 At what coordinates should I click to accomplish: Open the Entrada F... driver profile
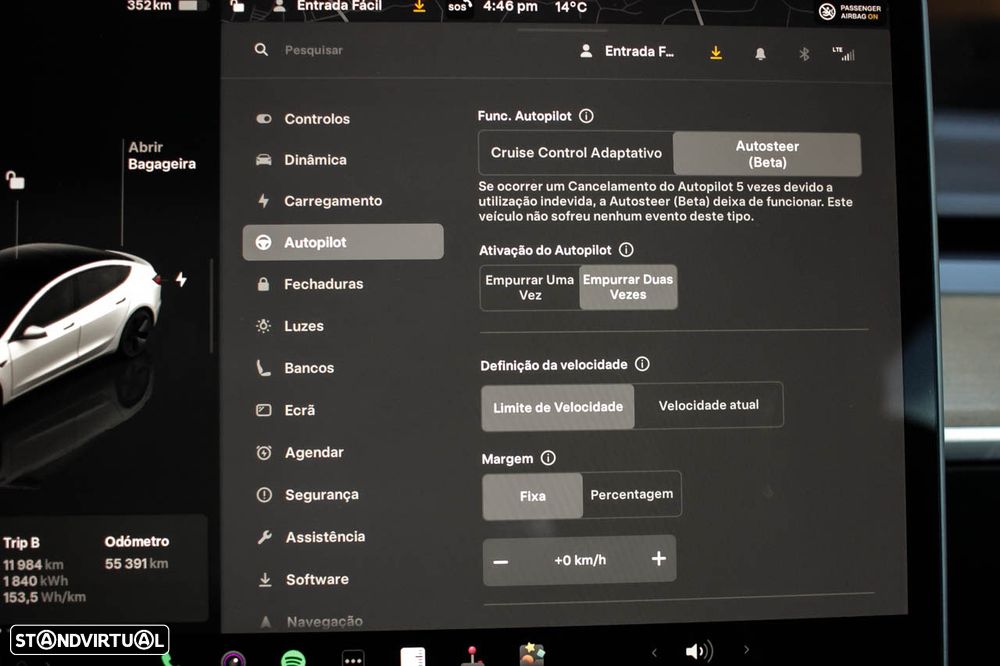[x=628, y=52]
